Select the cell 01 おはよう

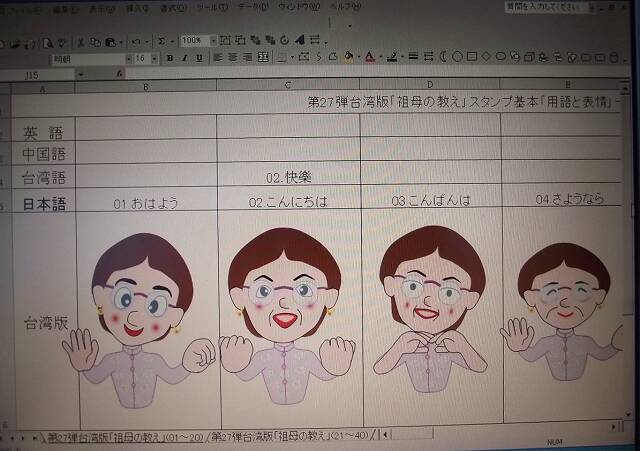[x=146, y=200]
